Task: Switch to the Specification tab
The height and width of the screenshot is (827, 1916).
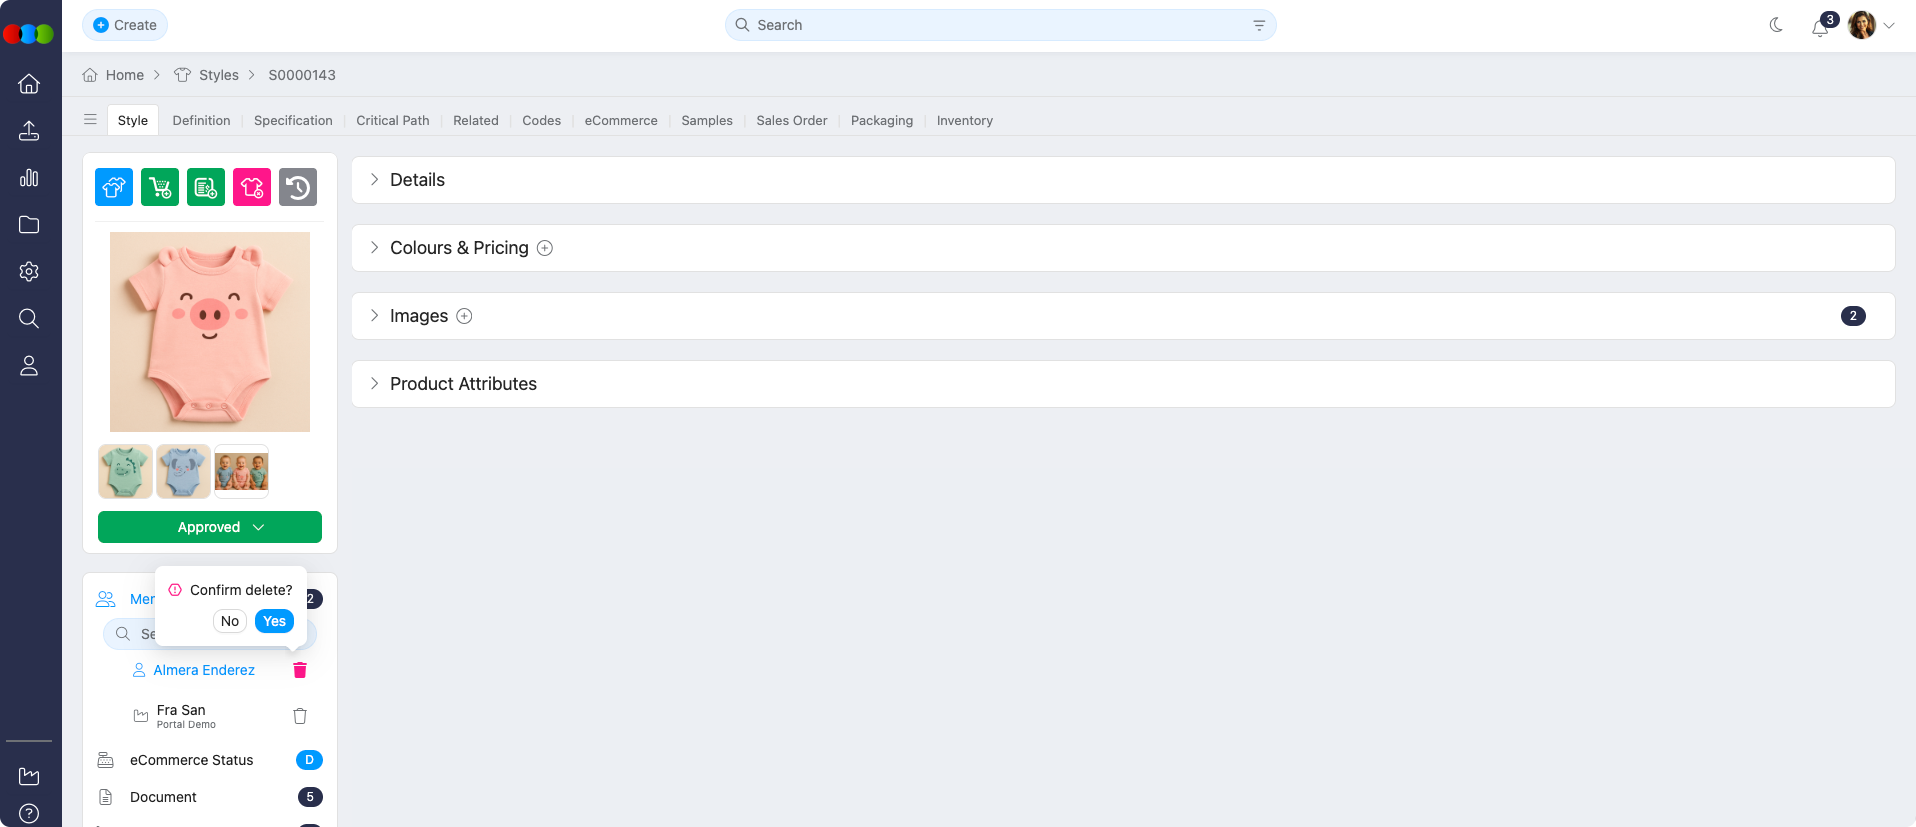Action: click(x=293, y=120)
